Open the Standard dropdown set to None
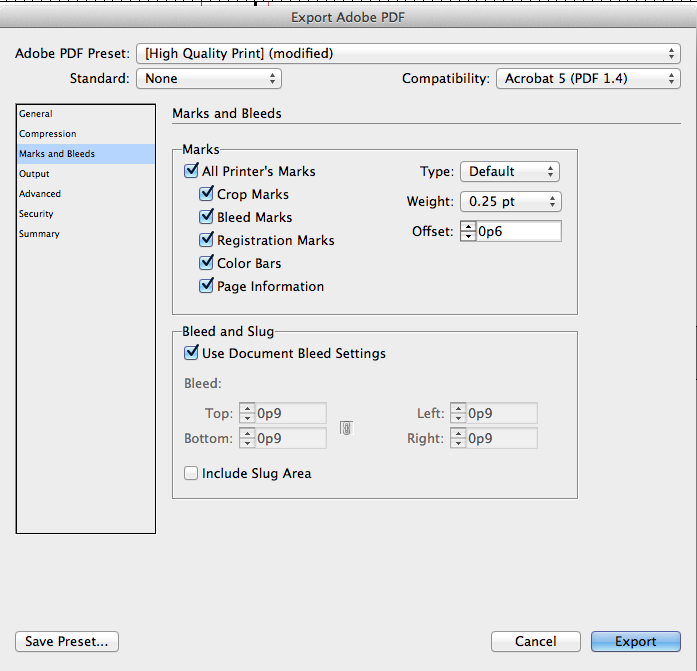 [209, 79]
